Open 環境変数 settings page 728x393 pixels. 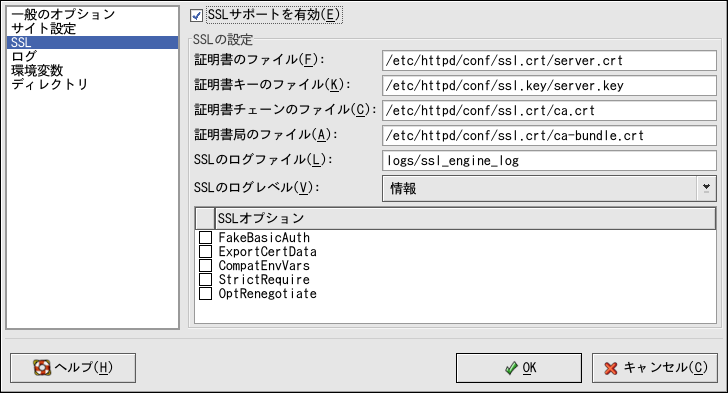37,70
